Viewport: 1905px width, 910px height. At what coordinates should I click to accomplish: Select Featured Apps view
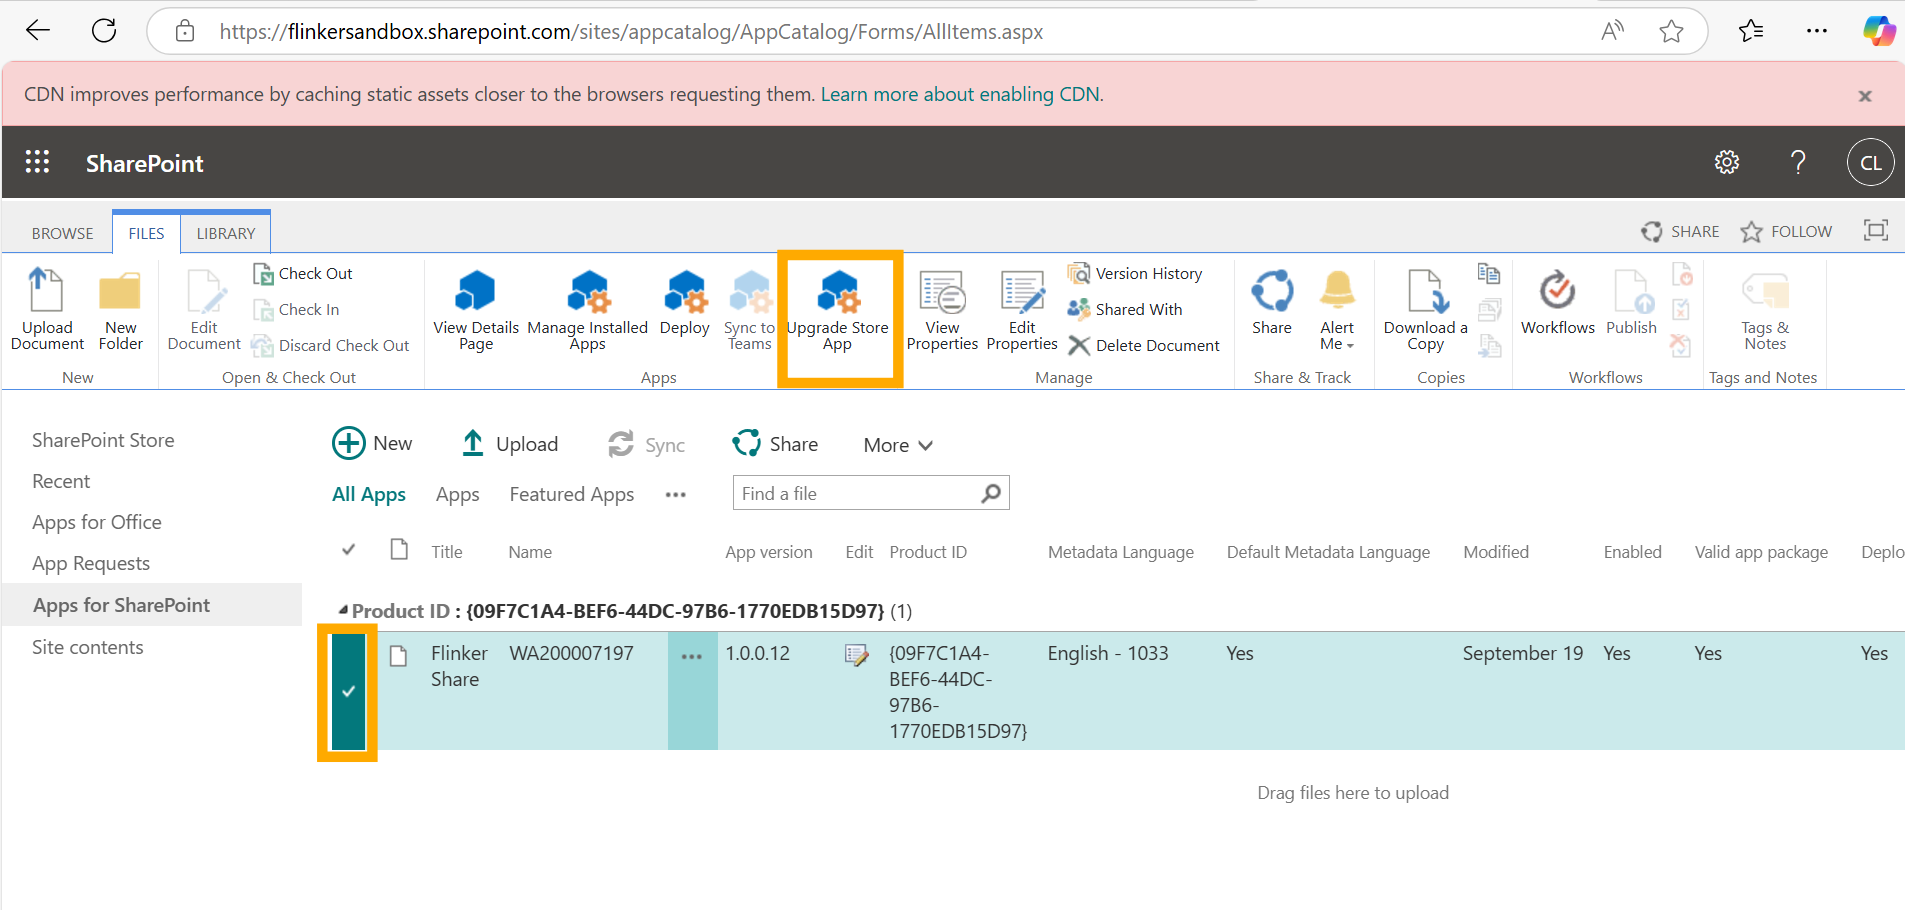(x=572, y=494)
